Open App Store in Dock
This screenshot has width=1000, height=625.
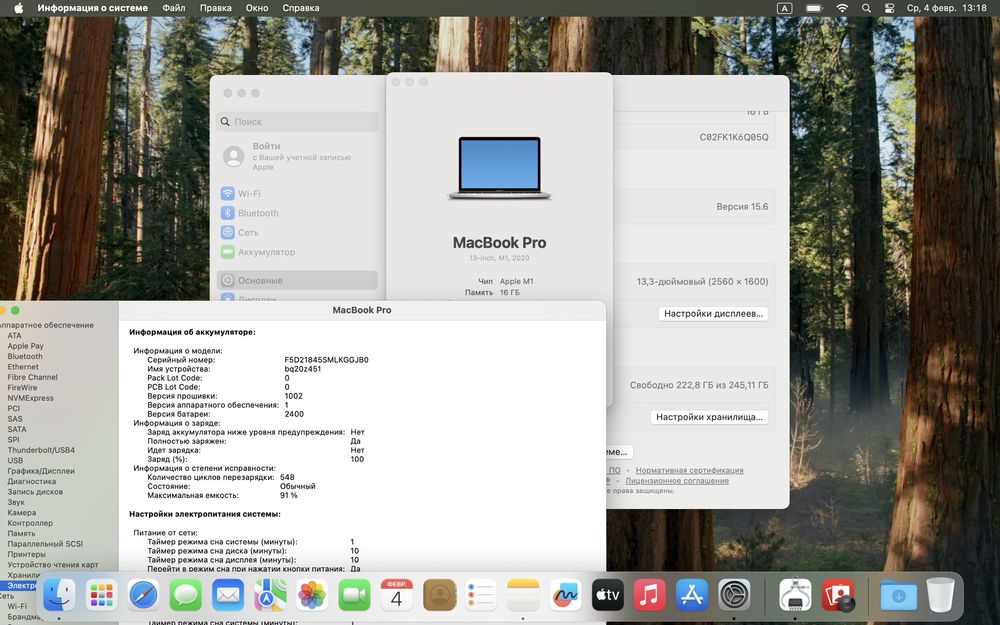692,596
